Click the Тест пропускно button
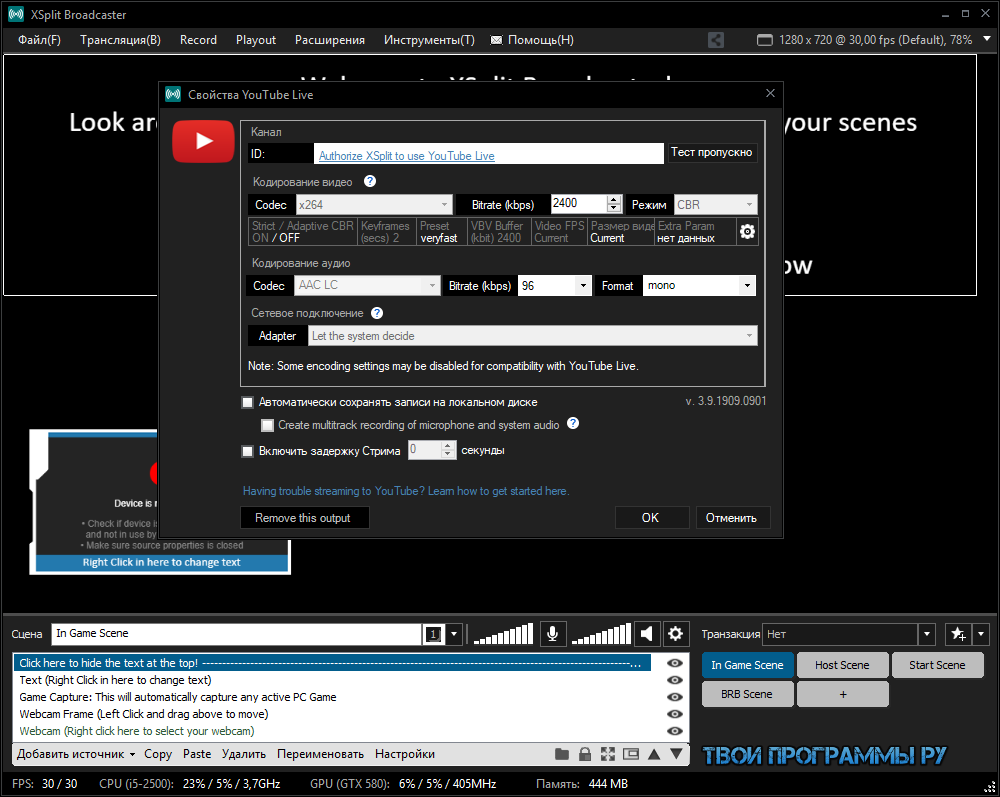 coord(712,152)
